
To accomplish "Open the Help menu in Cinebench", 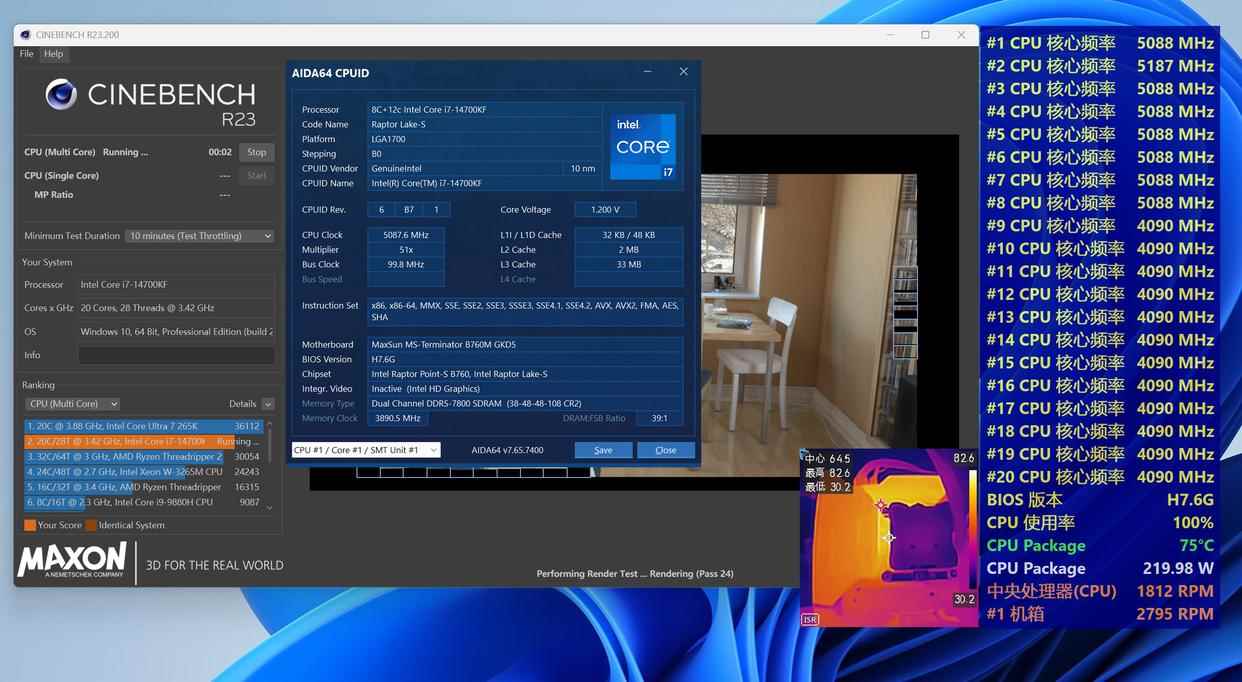I will 53,54.
